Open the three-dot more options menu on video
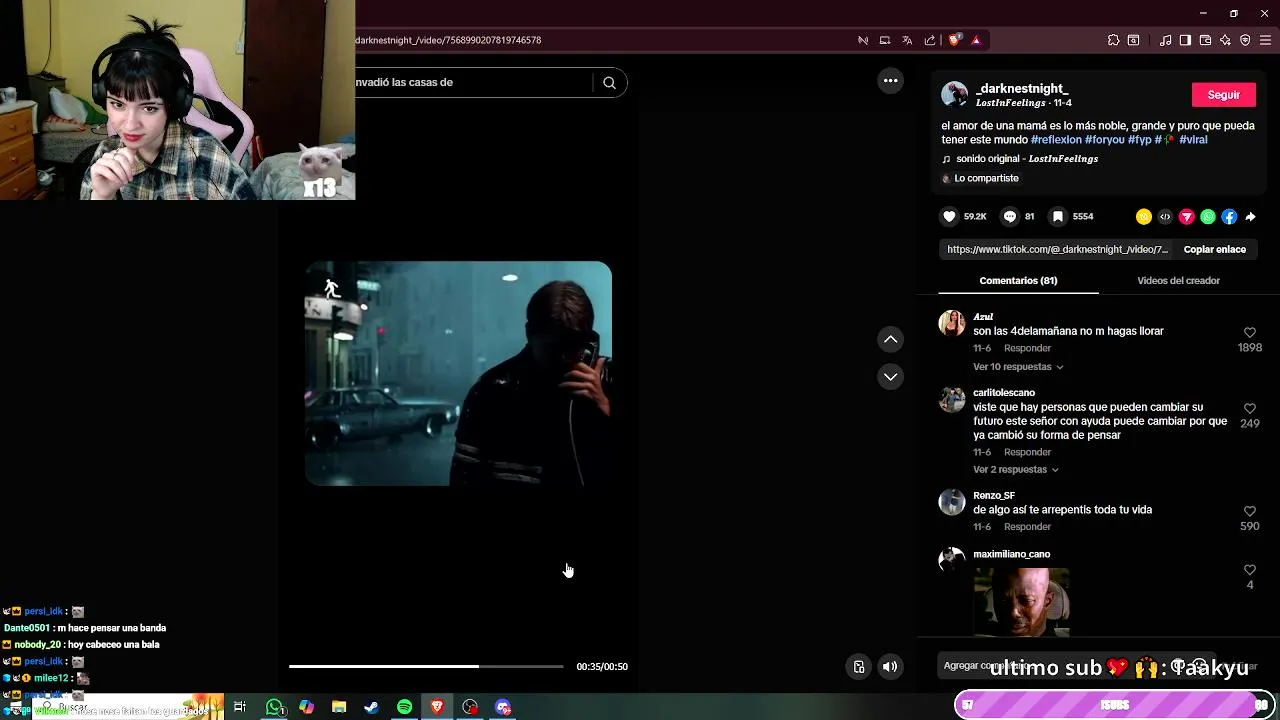The image size is (1280, 720). [x=890, y=81]
